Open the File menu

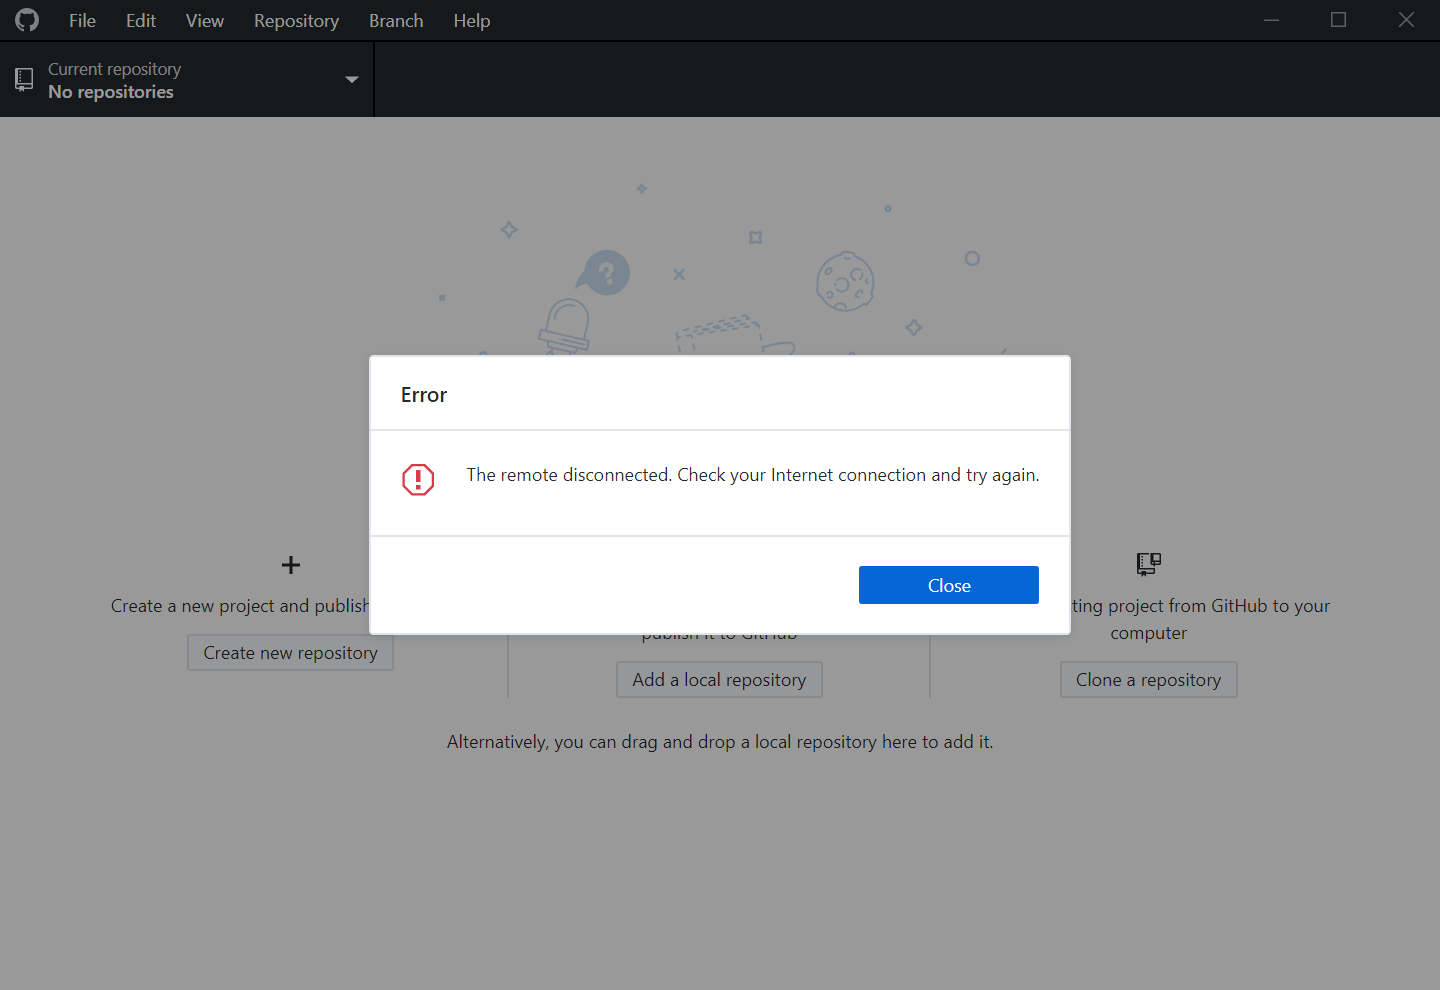[x=82, y=20]
